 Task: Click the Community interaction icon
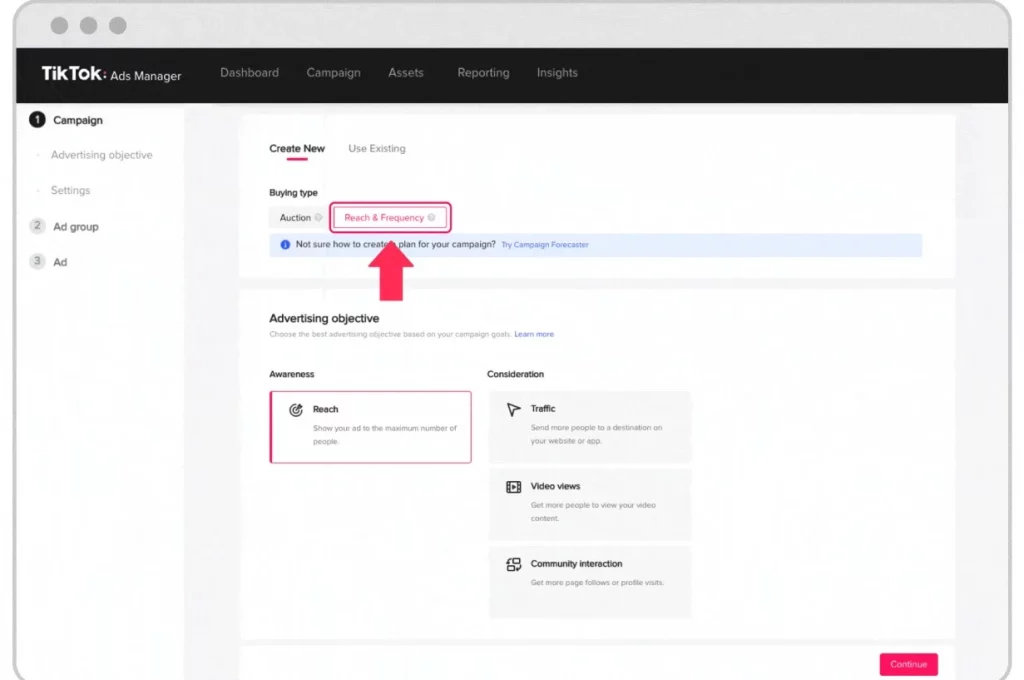[x=513, y=564]
